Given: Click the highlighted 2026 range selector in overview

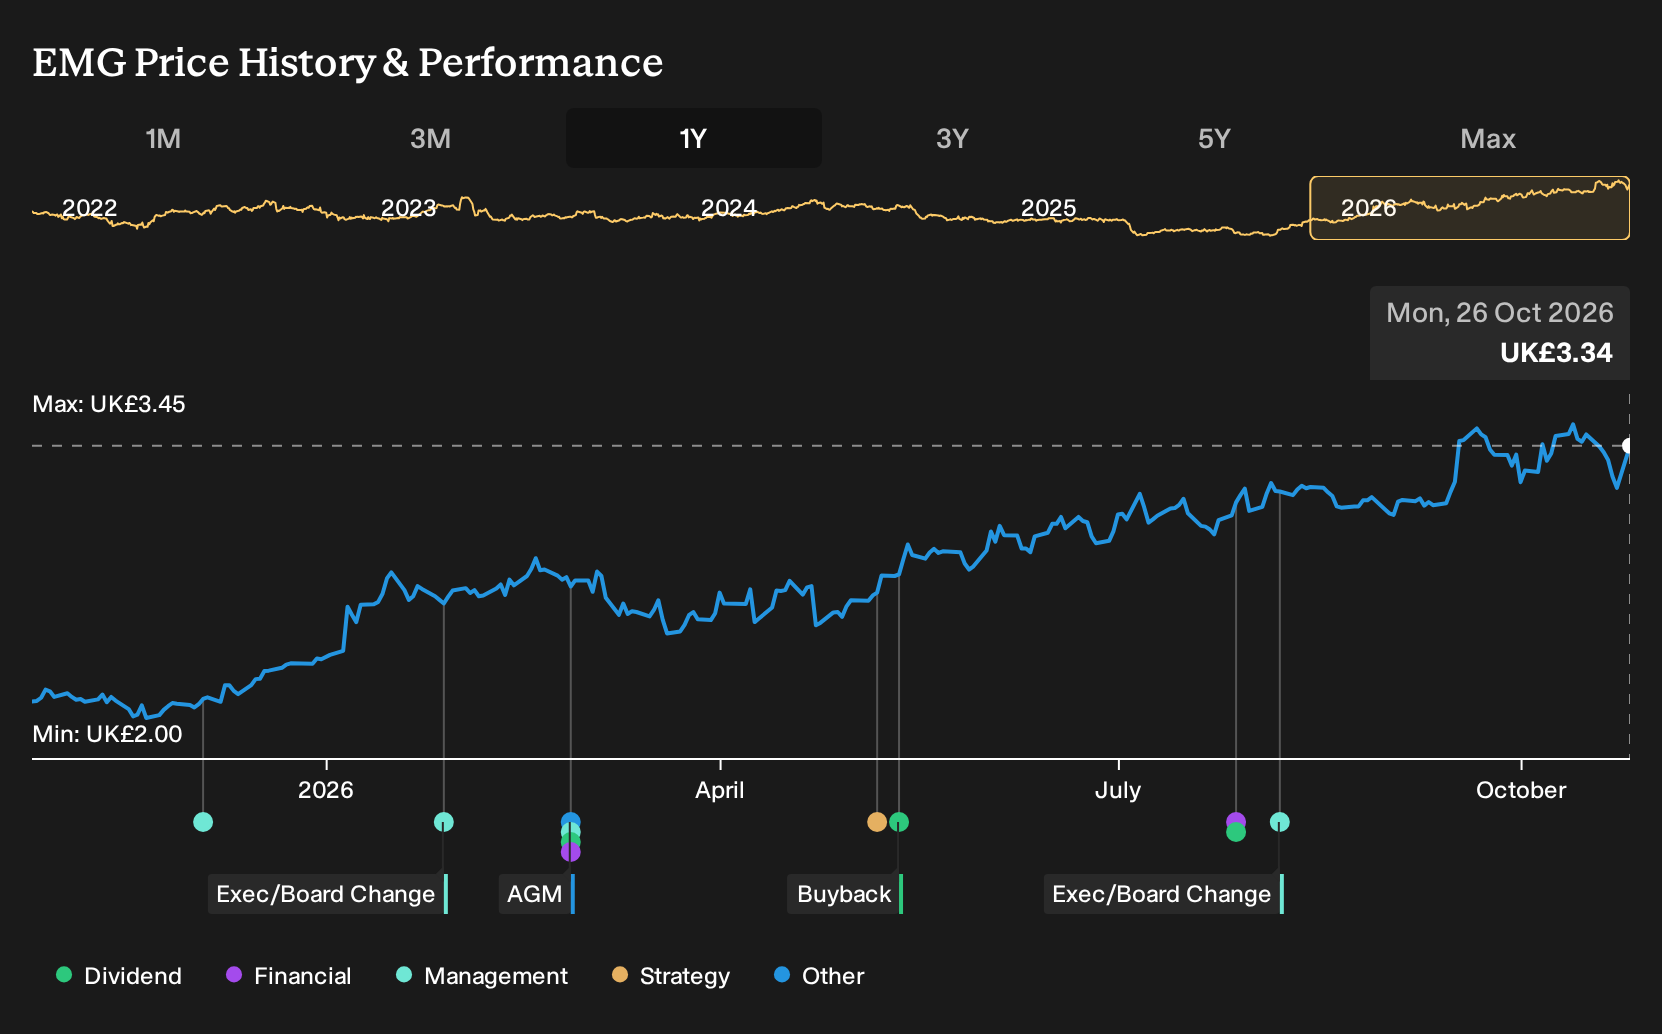Looking at the screenshot, I should [x=1470, y=208].
